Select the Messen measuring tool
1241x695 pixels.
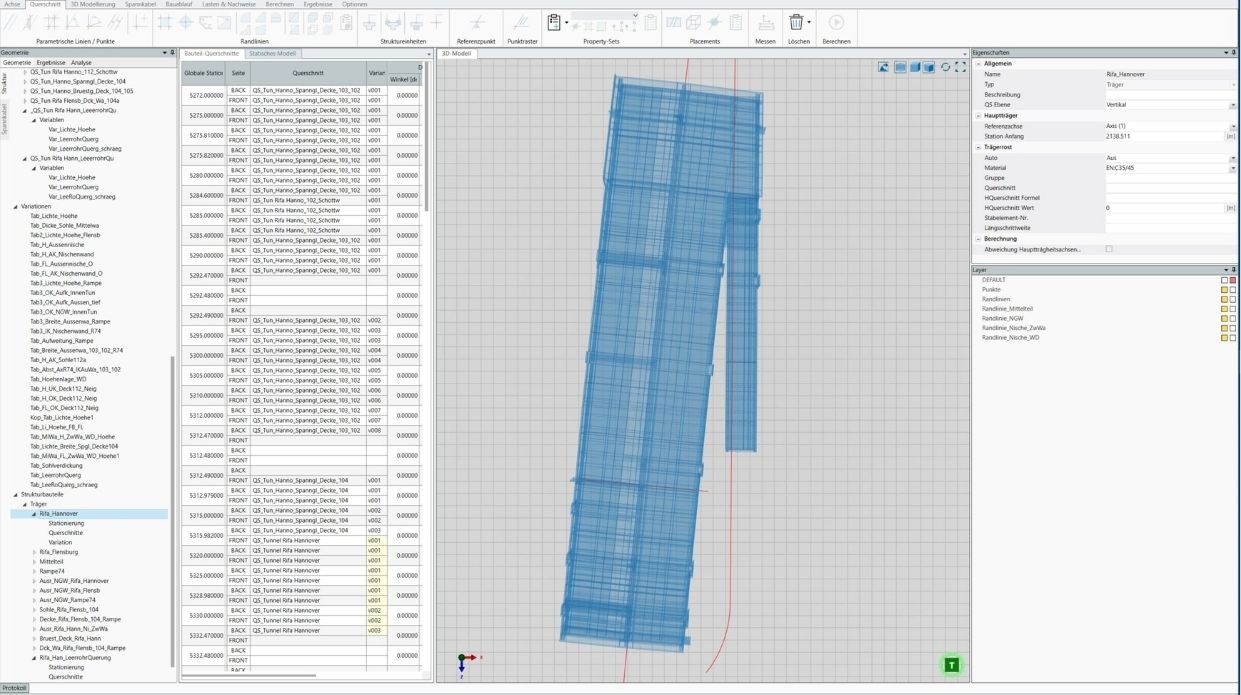(x=765, y=22)
